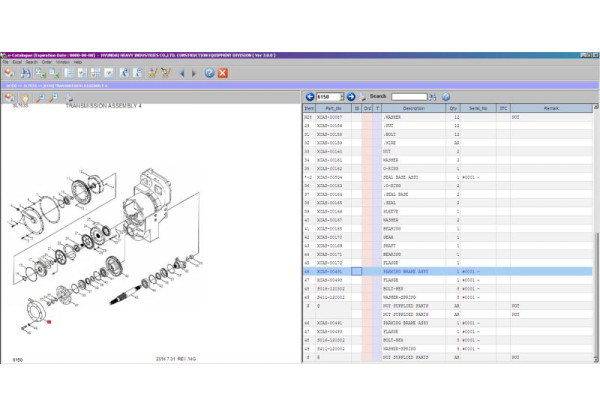Click the Part_No column header
This screenshot has height=416, width=600.
pos(331,108)
